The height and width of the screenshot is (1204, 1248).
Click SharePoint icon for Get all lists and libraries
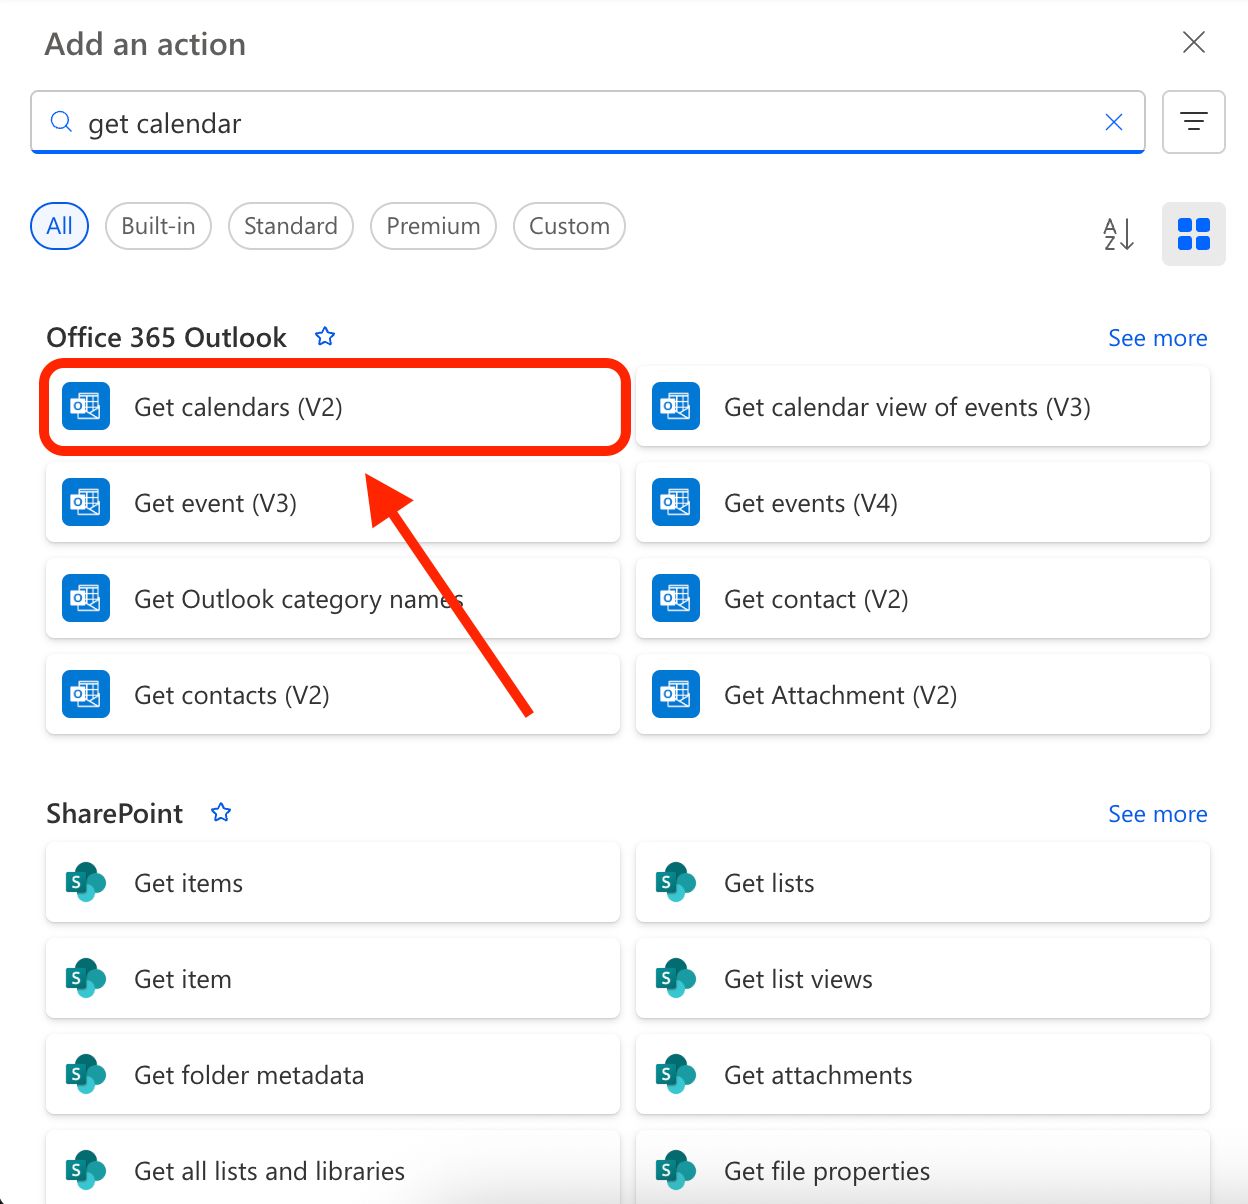tap(86, 1171)
